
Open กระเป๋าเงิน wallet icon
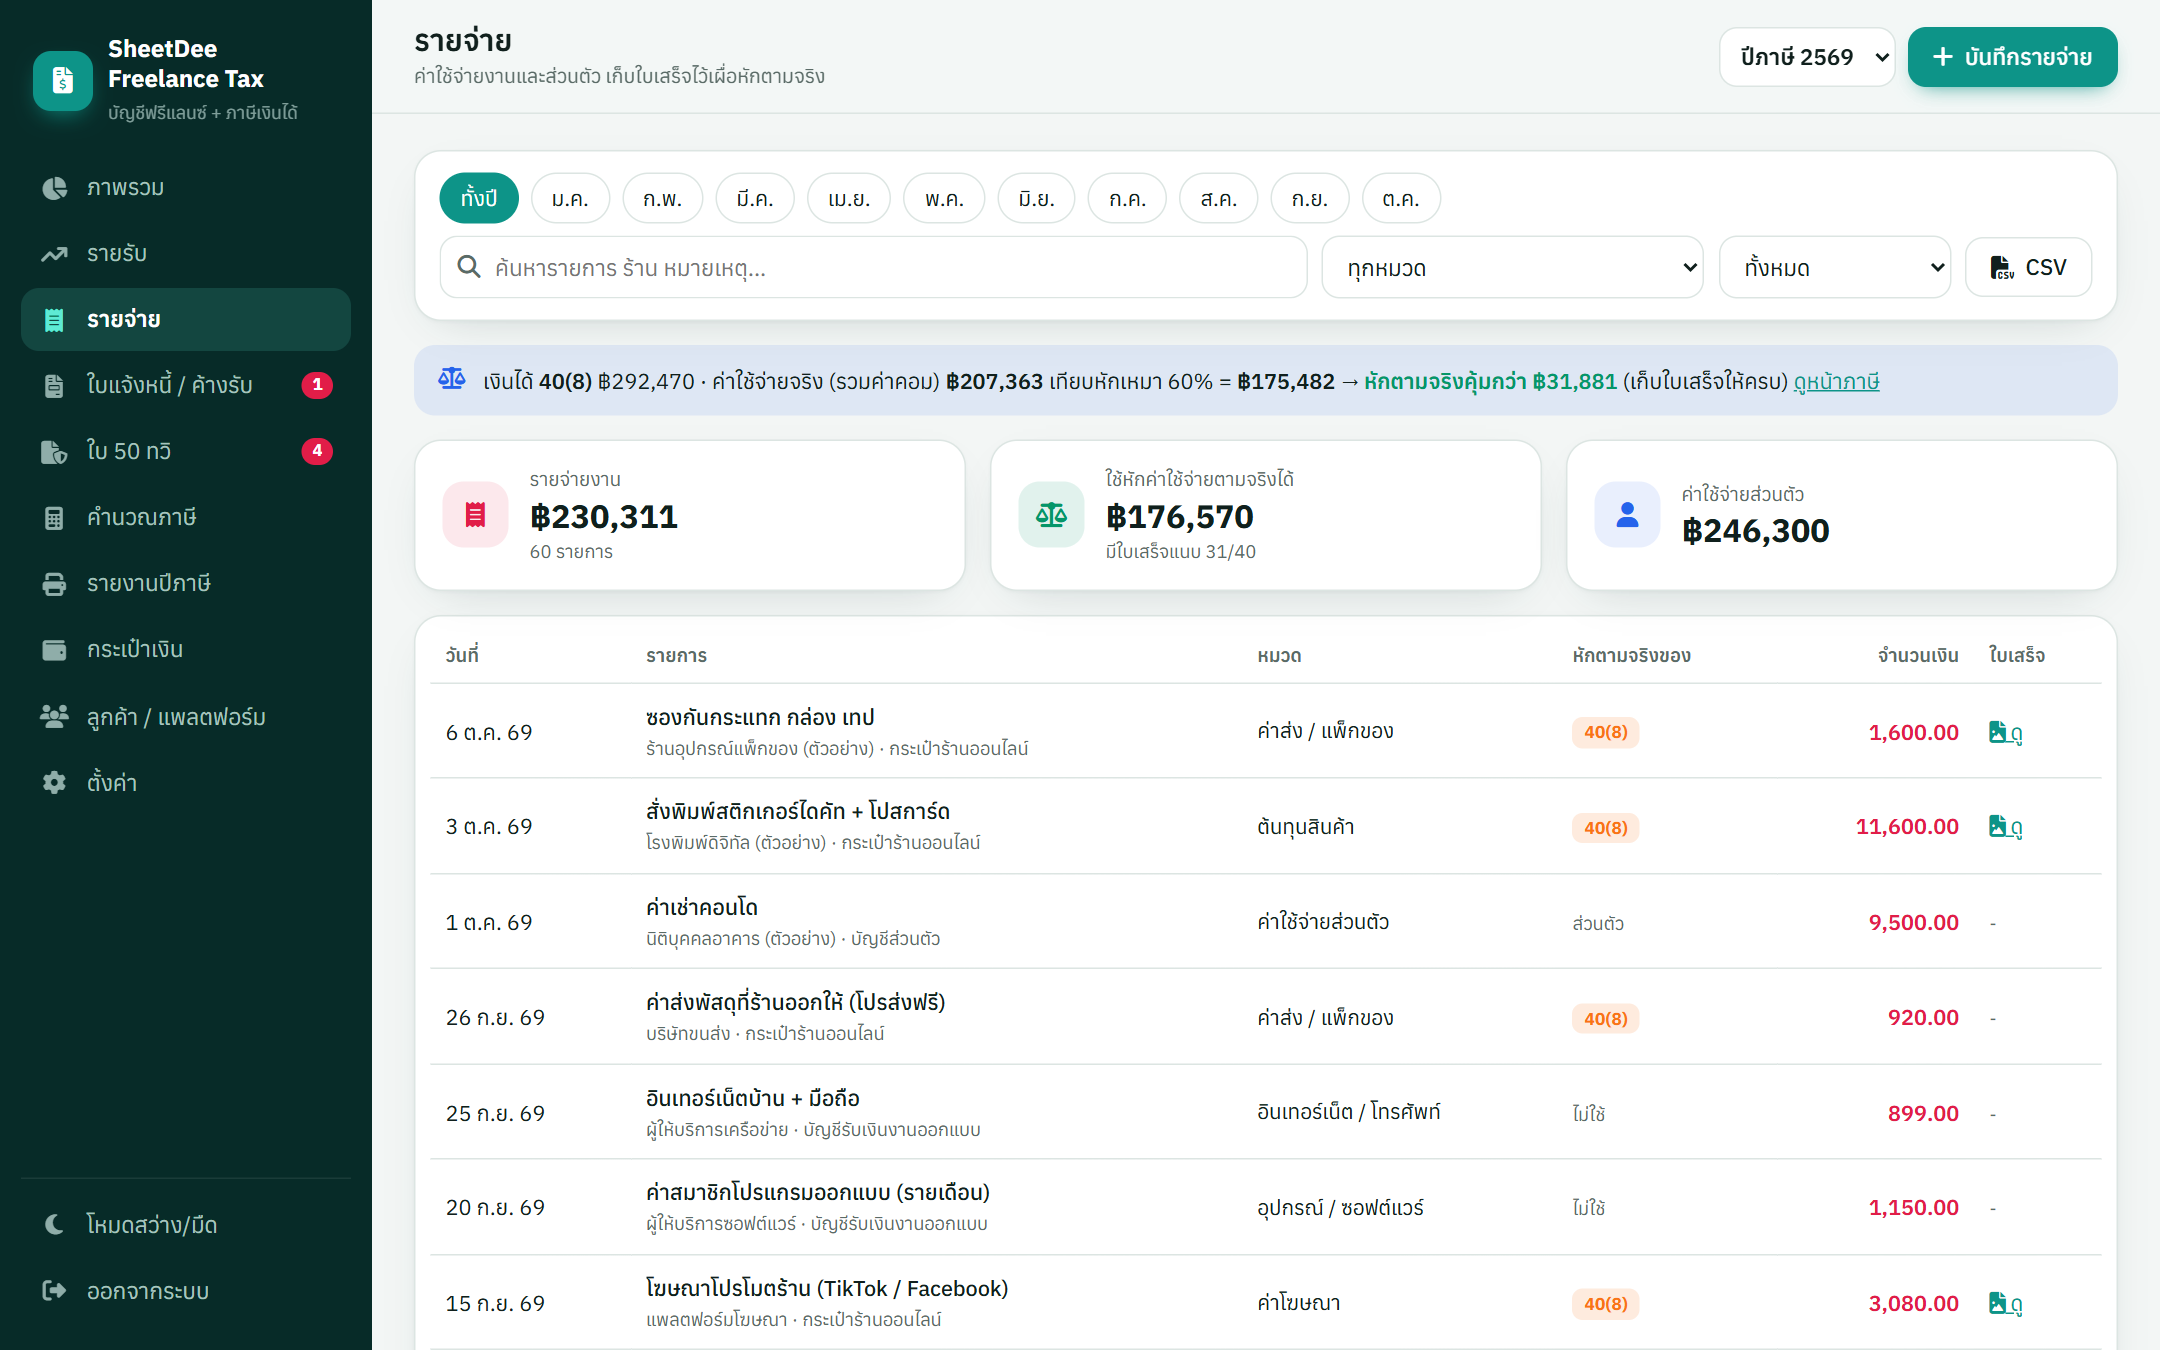[54, 650]
